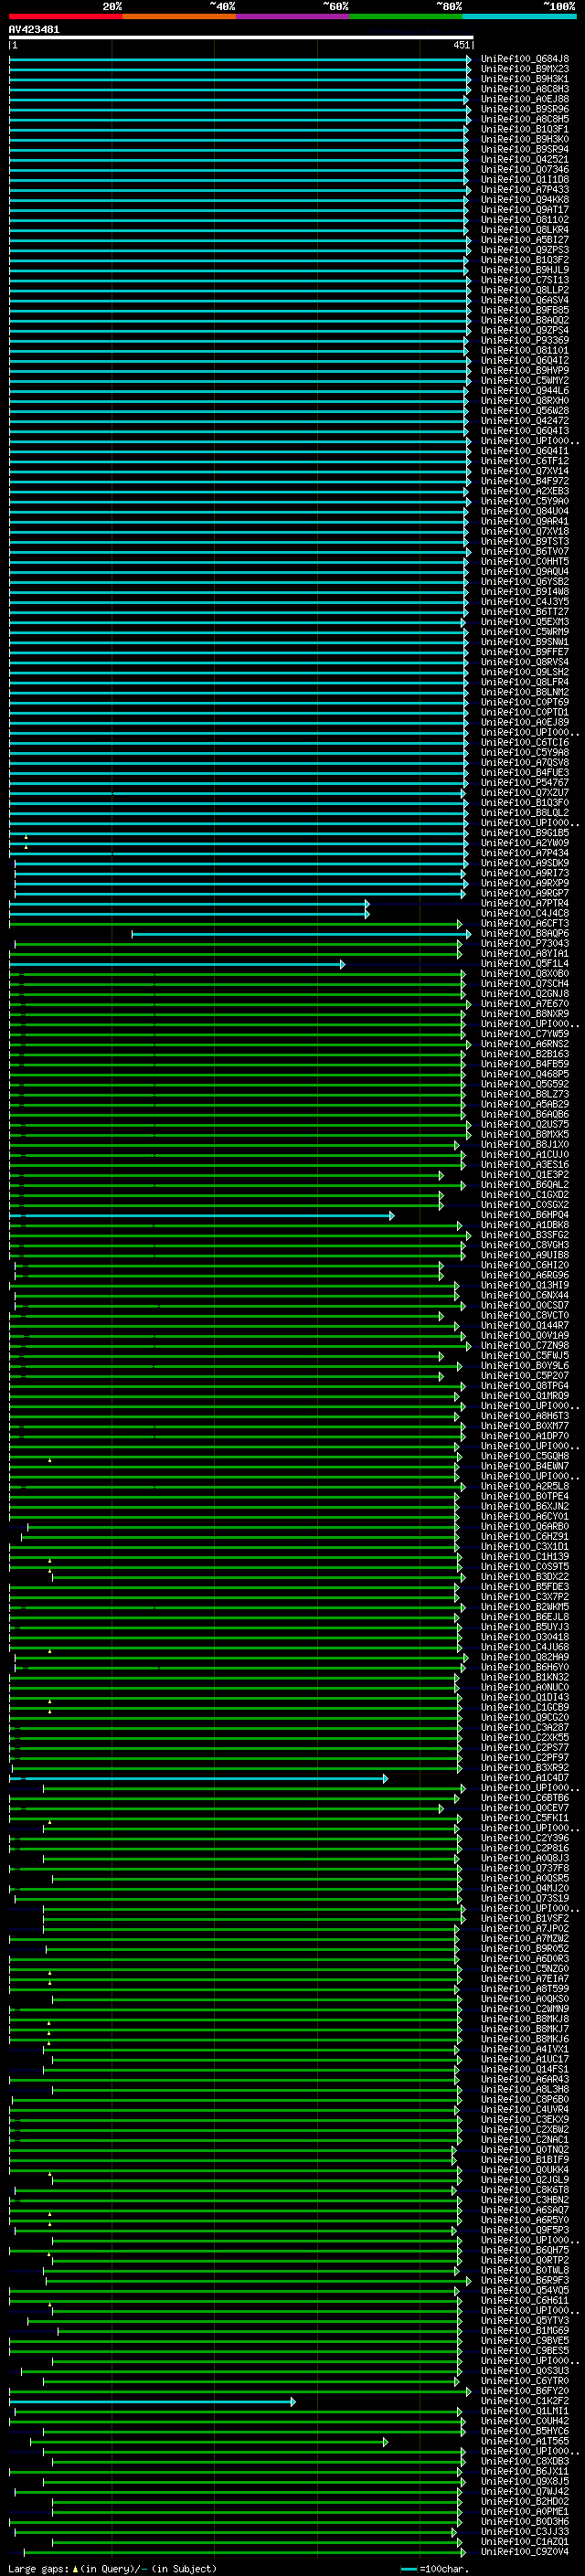Click the orange ~40% identity legend segment

coord(179,16)
